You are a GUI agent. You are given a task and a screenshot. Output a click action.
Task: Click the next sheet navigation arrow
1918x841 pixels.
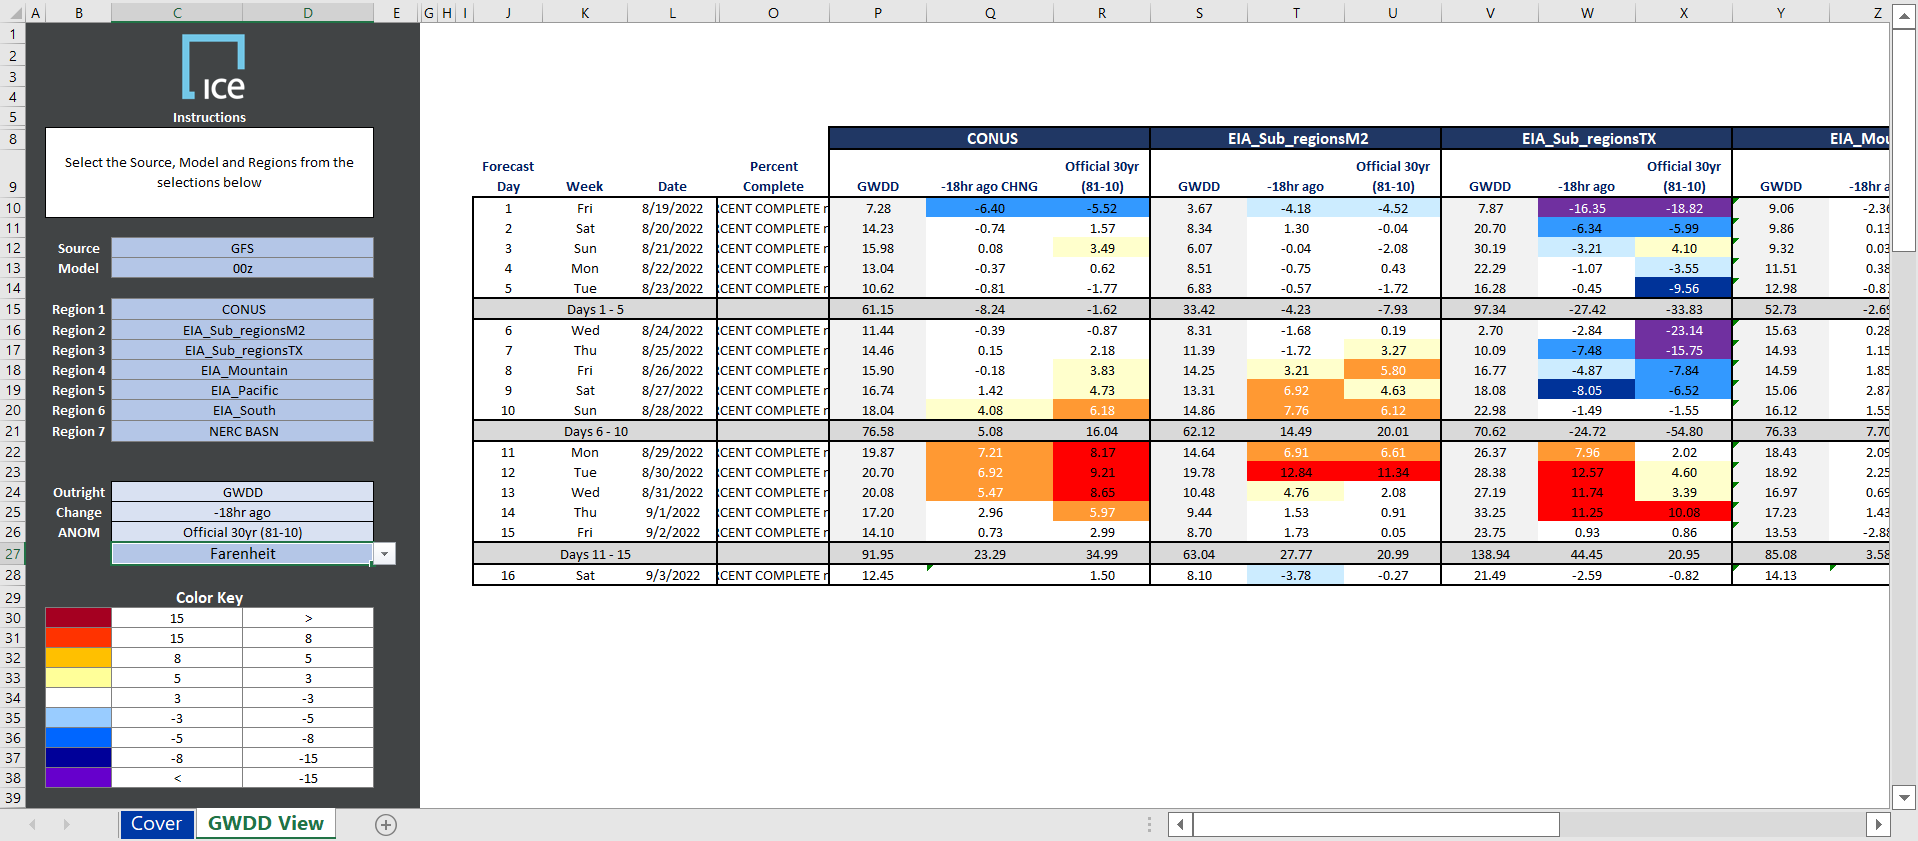[67, 824]
